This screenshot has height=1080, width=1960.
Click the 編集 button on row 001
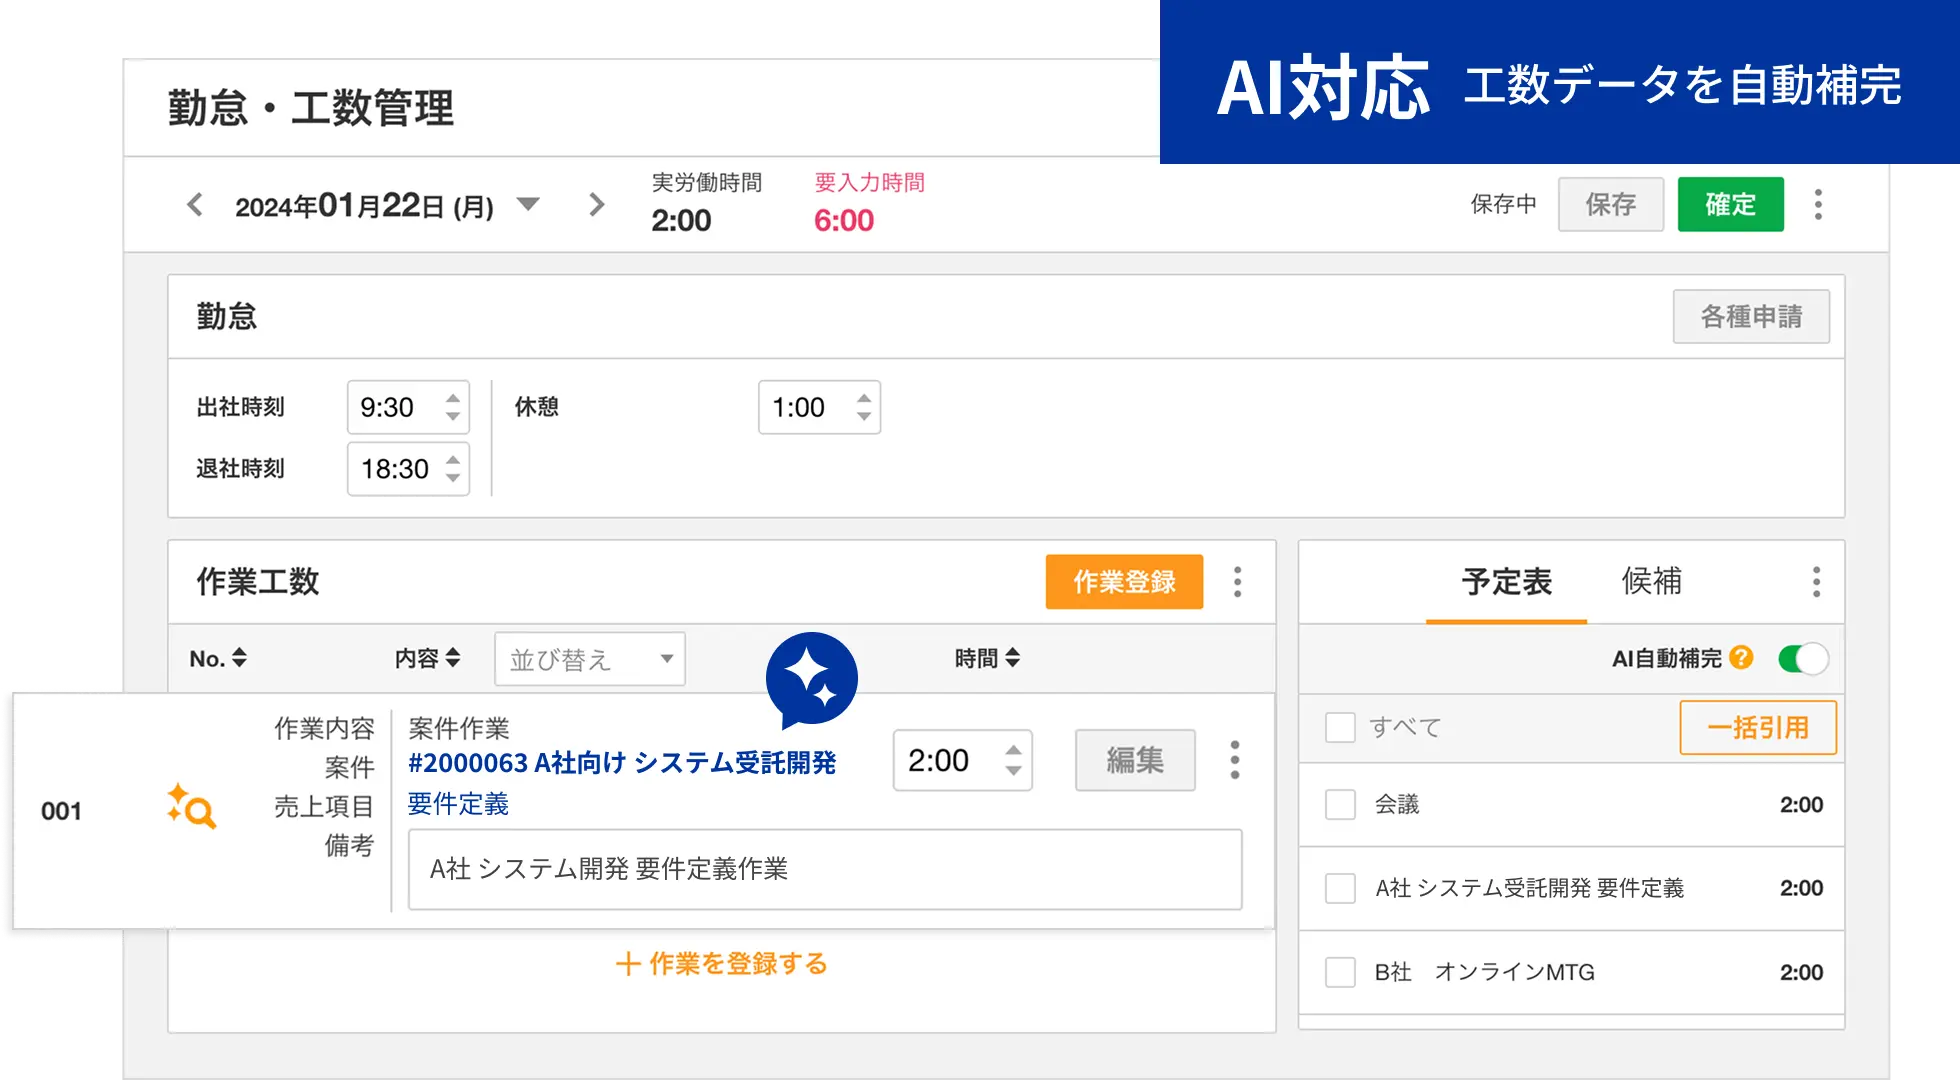click(1135, 761)
